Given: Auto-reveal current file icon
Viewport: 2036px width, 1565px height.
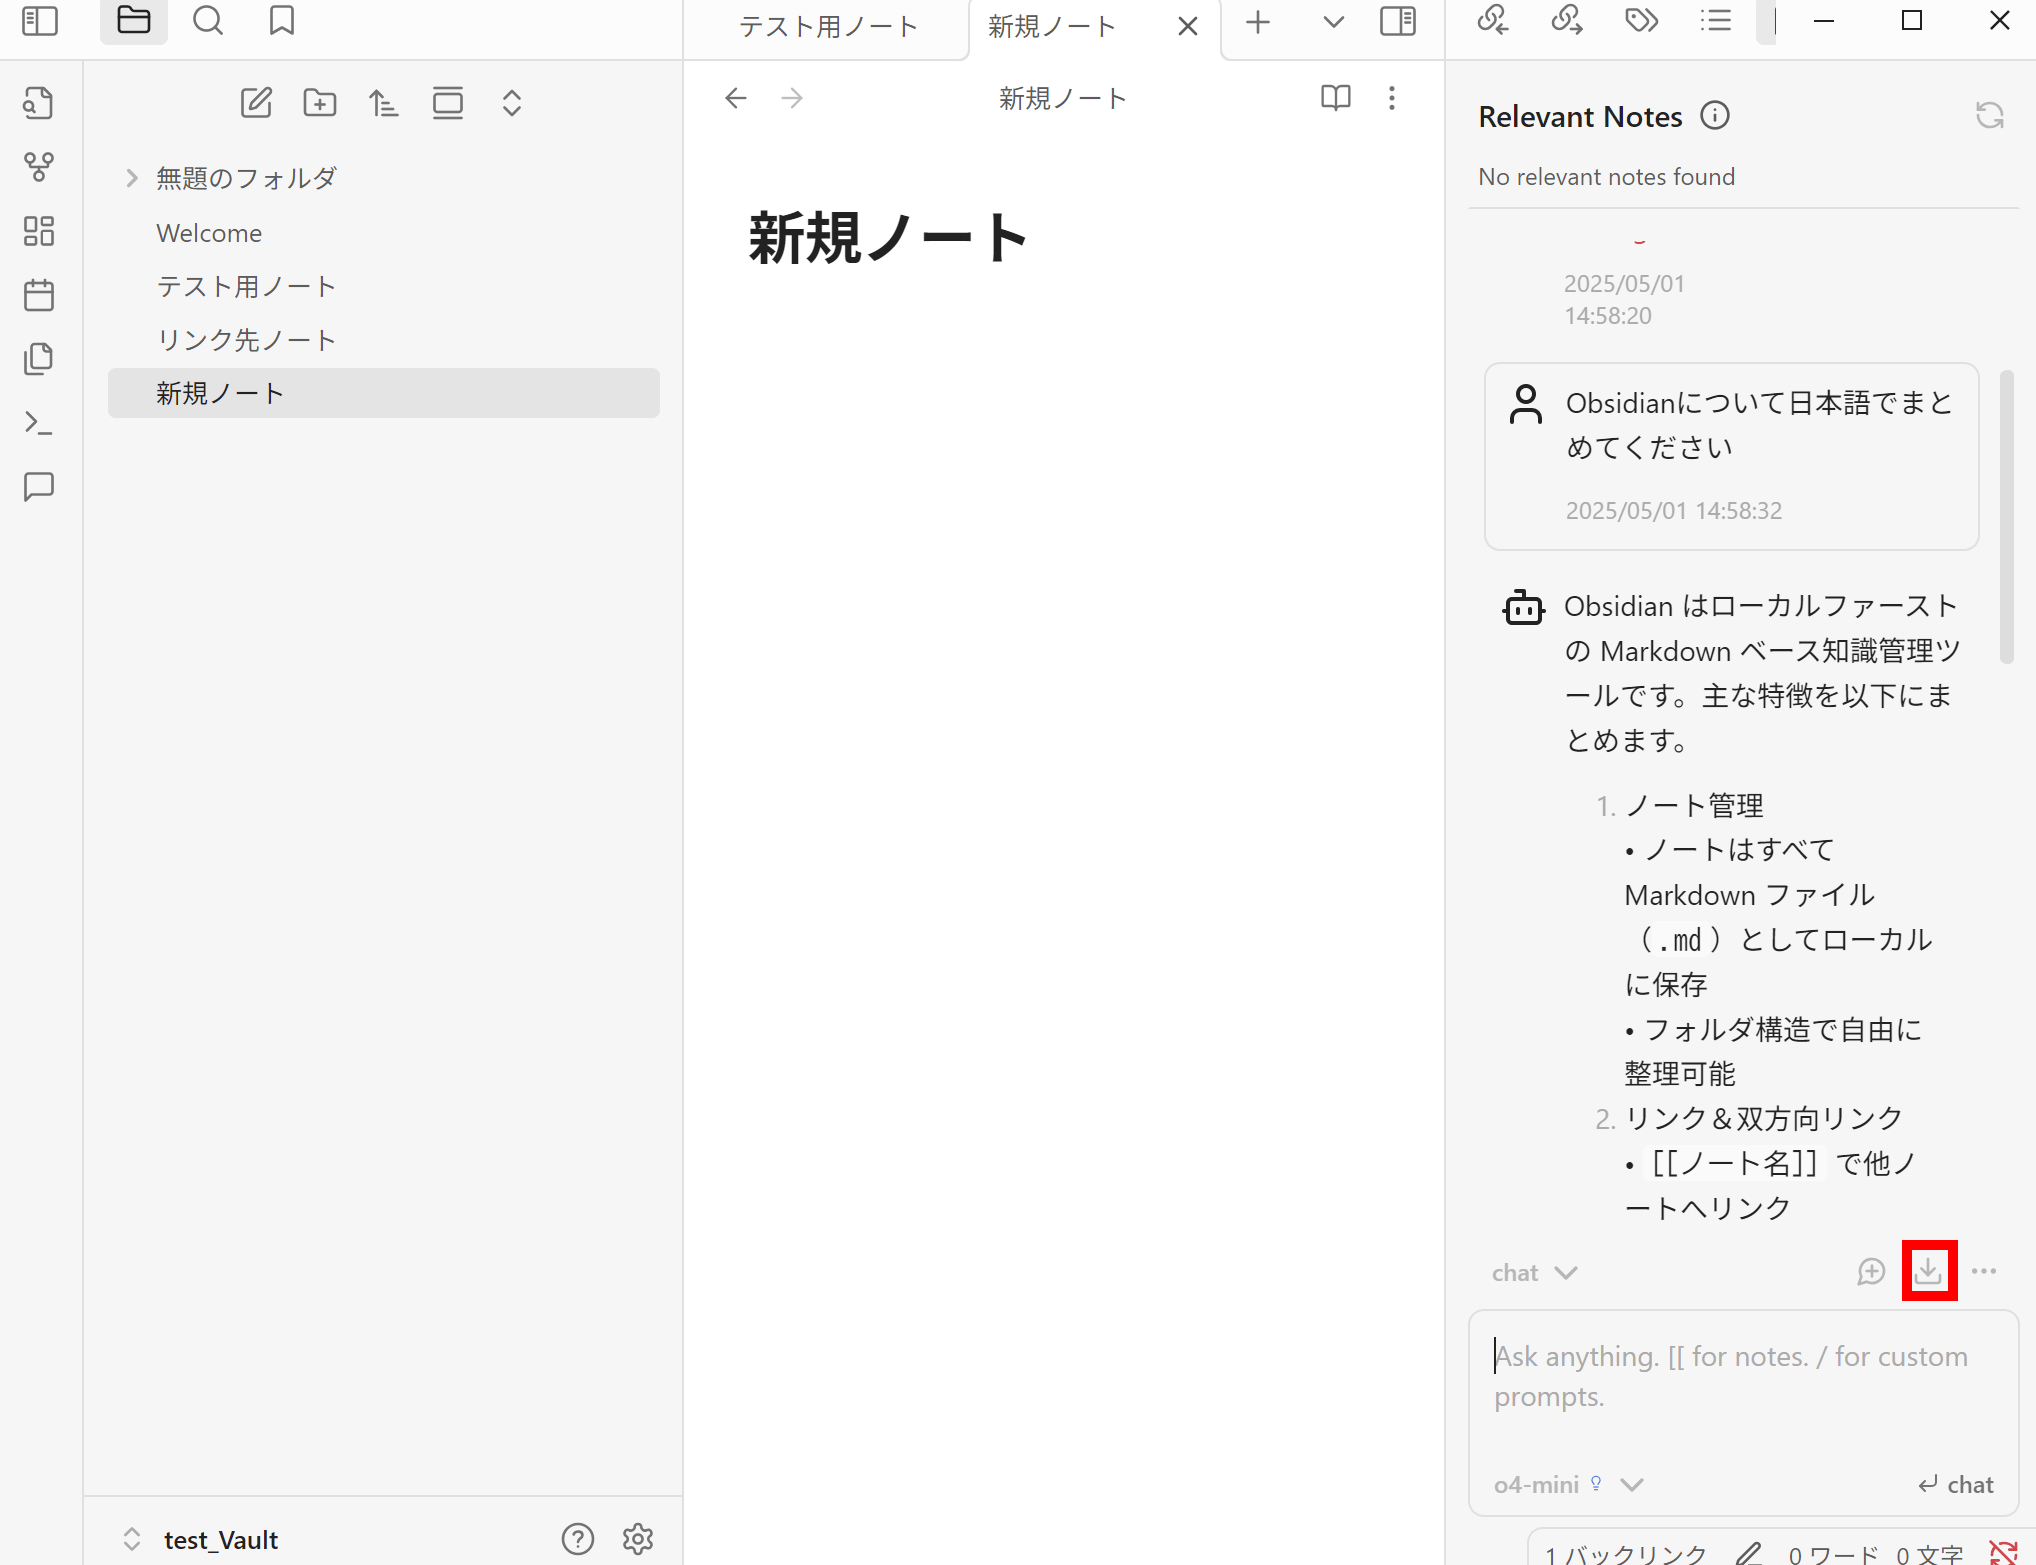Looking at the screenshot, I should tap(448, 103).
